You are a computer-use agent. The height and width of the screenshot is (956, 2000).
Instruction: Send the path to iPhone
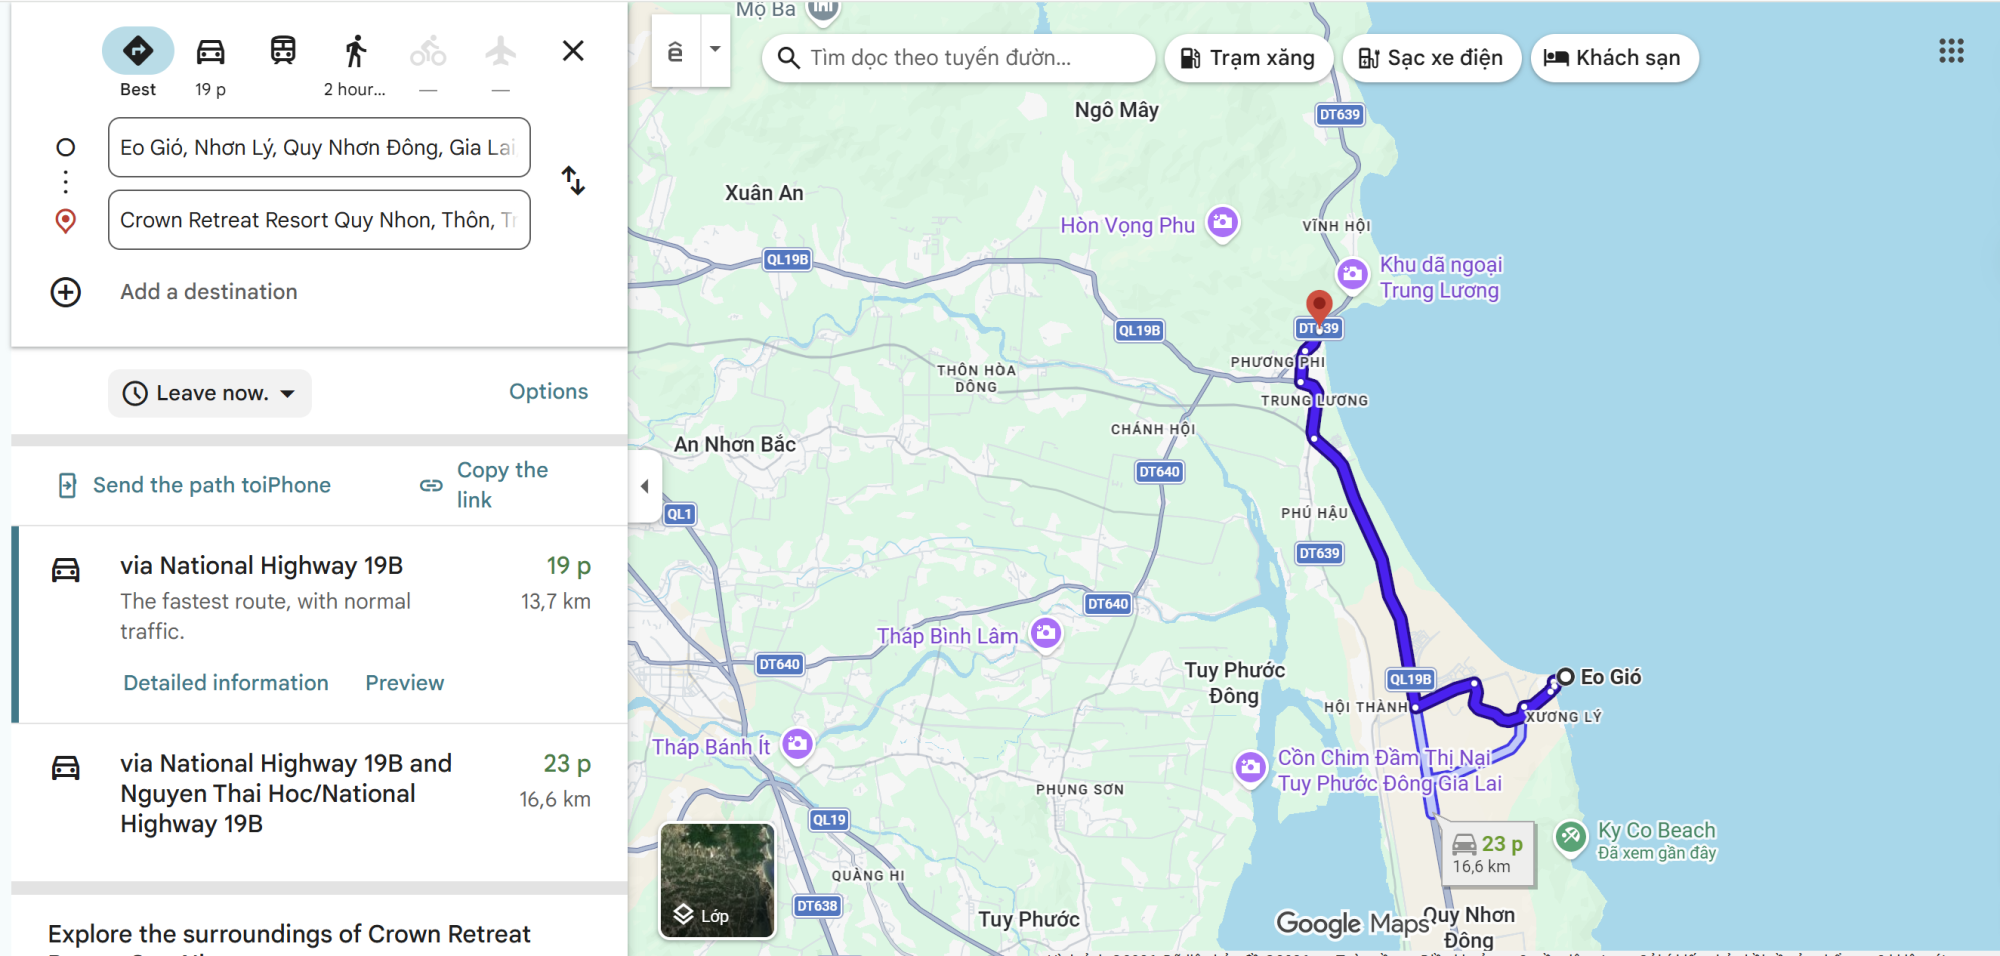tap(195, 485)
